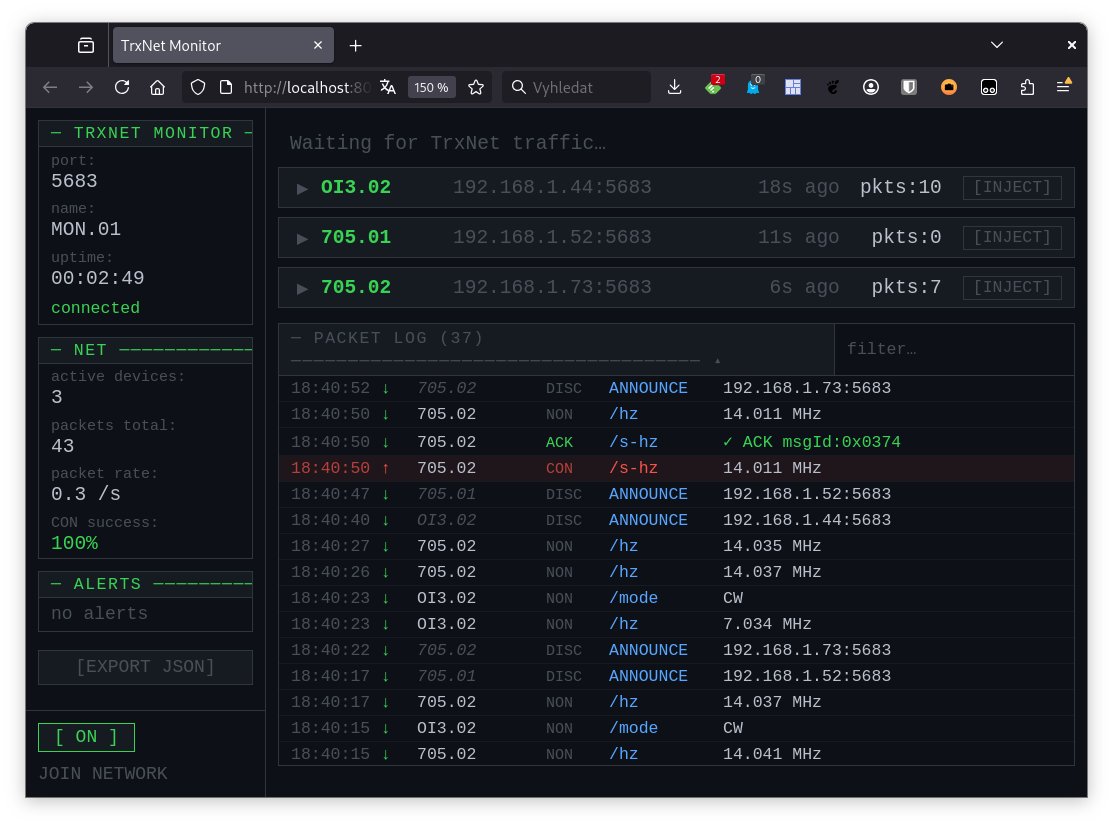The width and height of the screenshot is (1113, 826).
Task: Expand the 705.02 device row
Action: click(x=302, y=288)
